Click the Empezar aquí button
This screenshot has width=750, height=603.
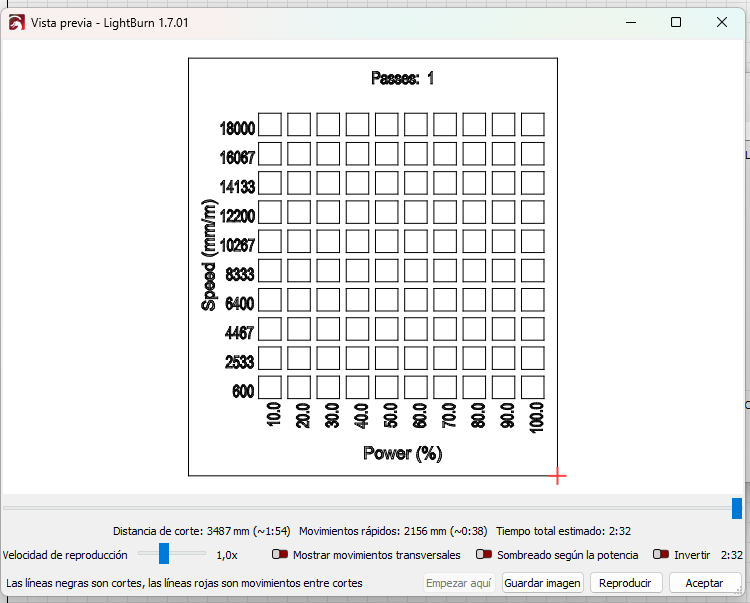coord(458,583)
